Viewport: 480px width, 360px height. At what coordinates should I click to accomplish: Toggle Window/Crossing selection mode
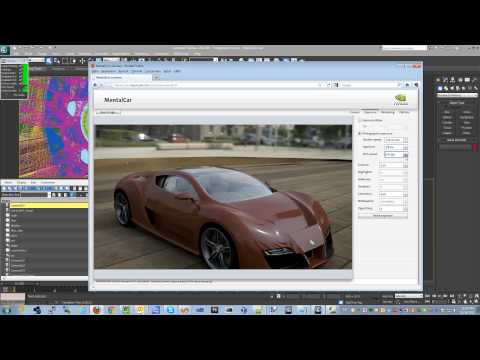pyautogui.click(x=73, y=61)
